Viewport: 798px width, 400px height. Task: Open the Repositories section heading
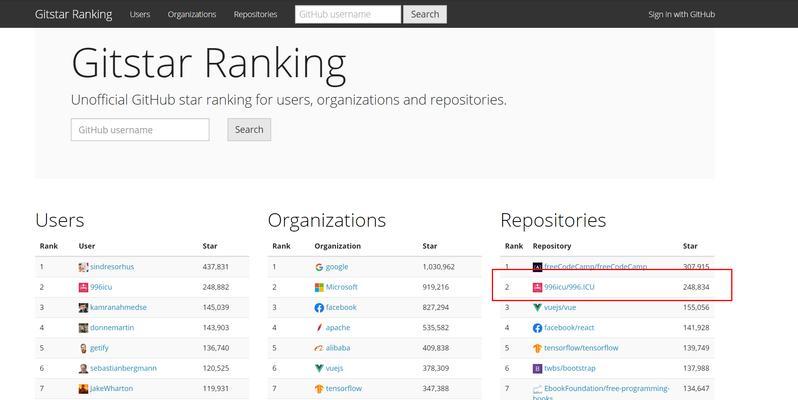click(553, 220)
